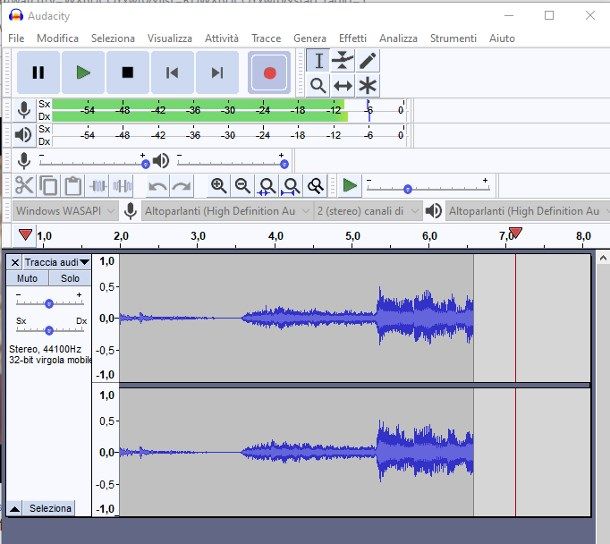610x544 pixels.
Task: Click Fit Project to Width icon
Action: 291,186
